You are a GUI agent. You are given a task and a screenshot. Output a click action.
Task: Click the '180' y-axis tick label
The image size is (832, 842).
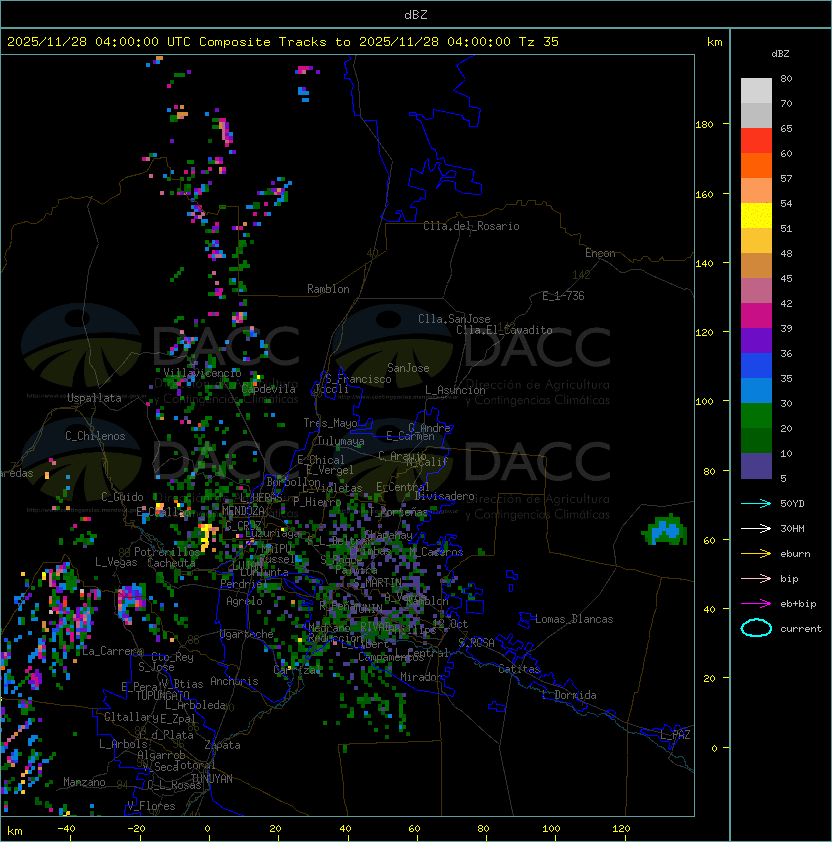pos(704,125)
